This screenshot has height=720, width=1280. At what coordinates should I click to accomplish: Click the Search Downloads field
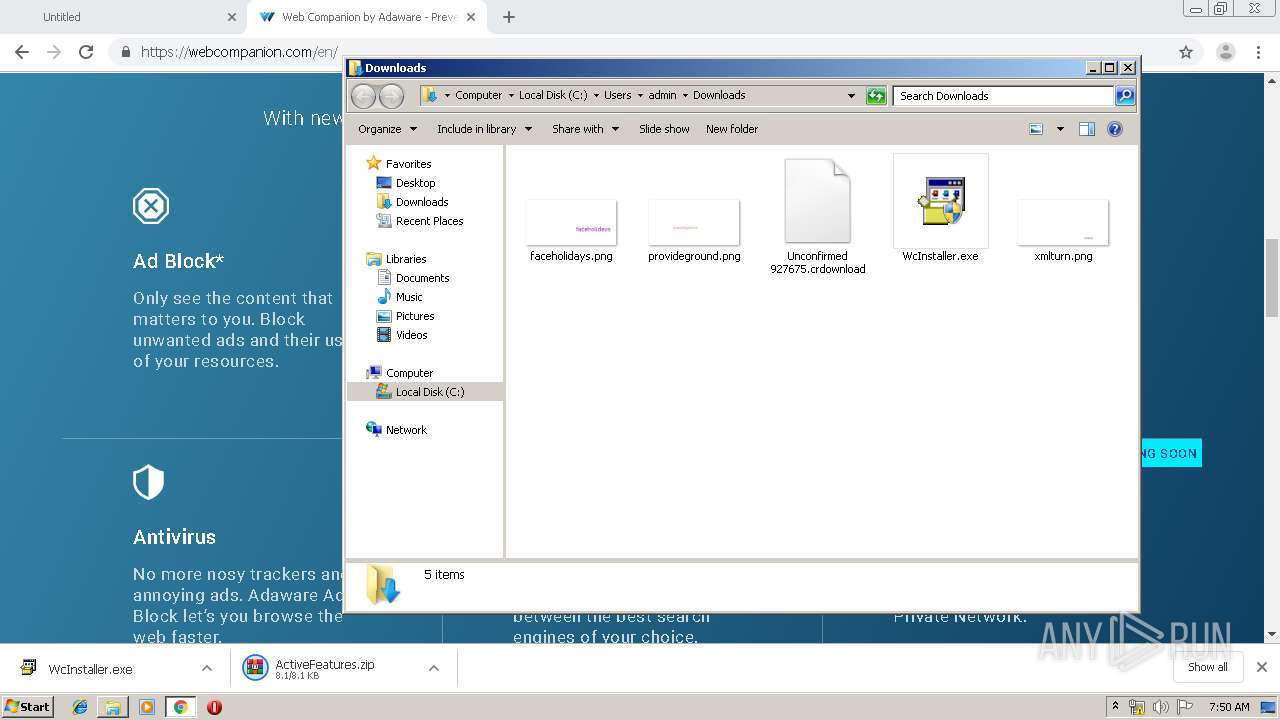point(1003,96)
